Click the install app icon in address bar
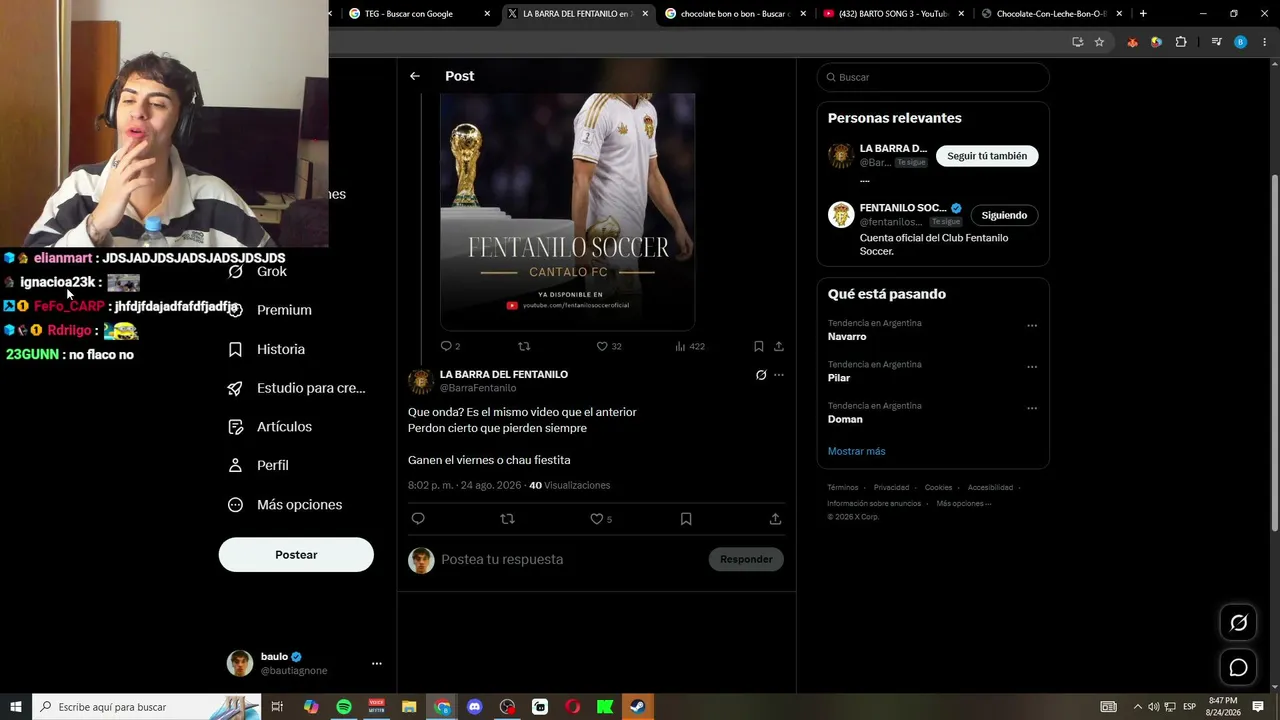Image resolution: width=1280 pixels, height=720 pixels. 1077,42
